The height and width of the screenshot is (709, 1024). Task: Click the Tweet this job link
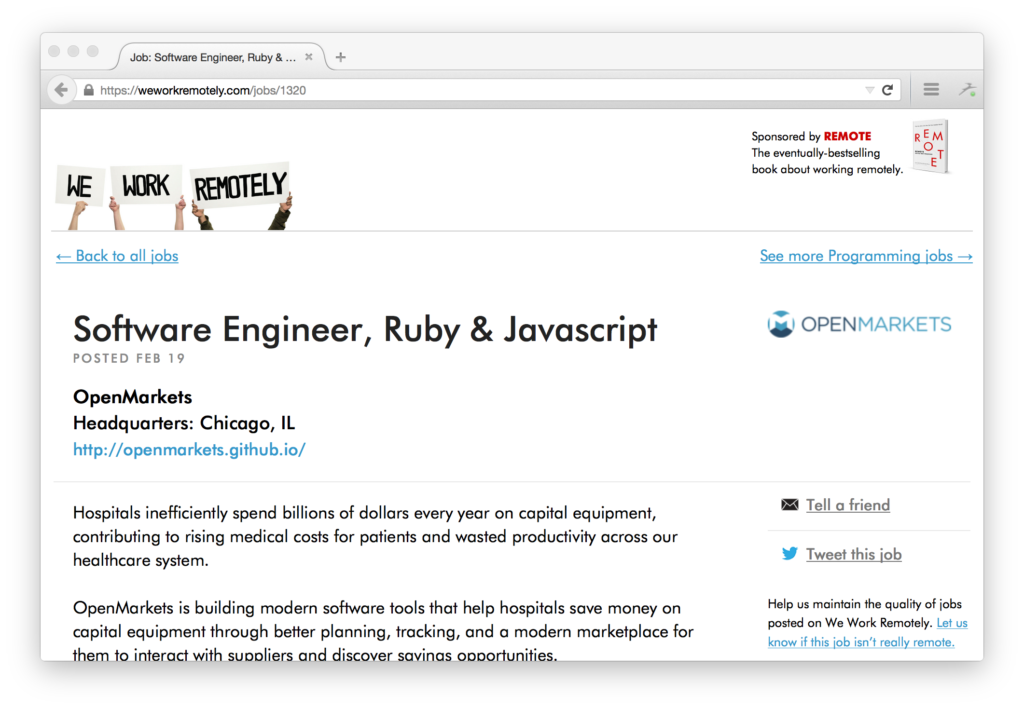click(853, 553)
